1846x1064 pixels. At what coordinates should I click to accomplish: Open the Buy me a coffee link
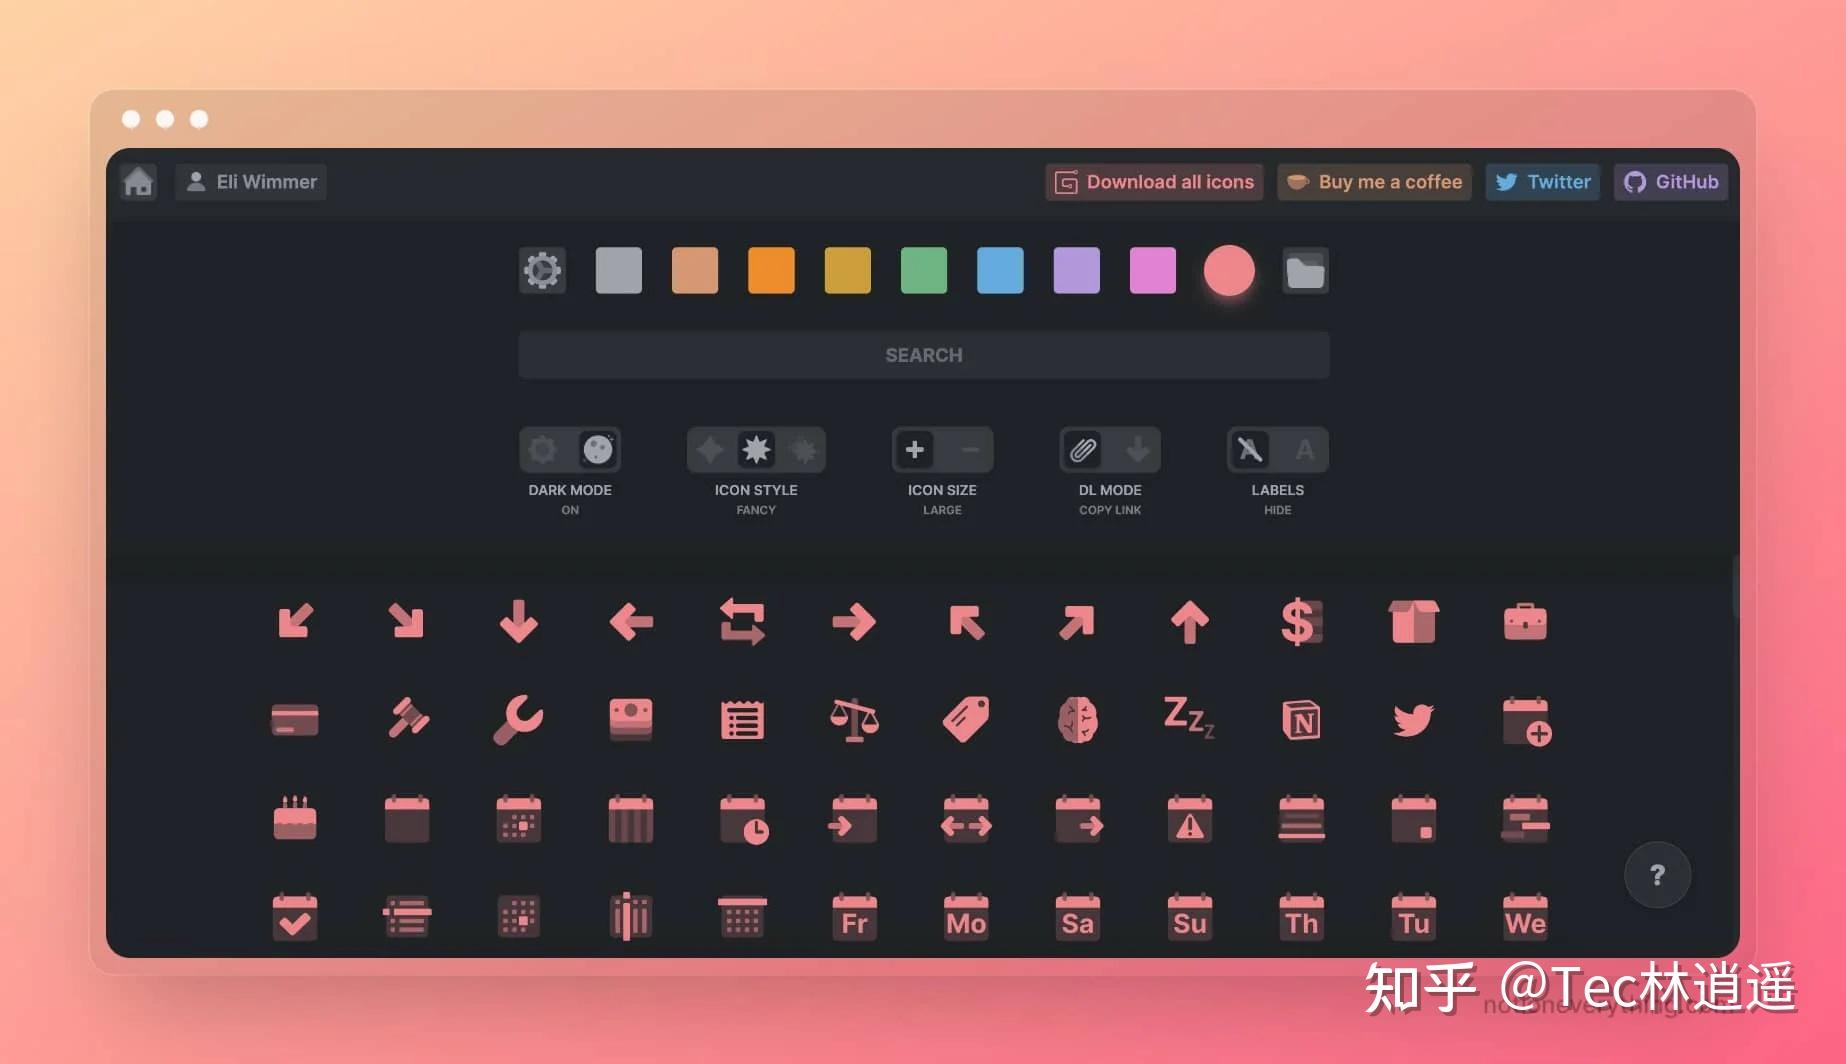(1373, 181)
